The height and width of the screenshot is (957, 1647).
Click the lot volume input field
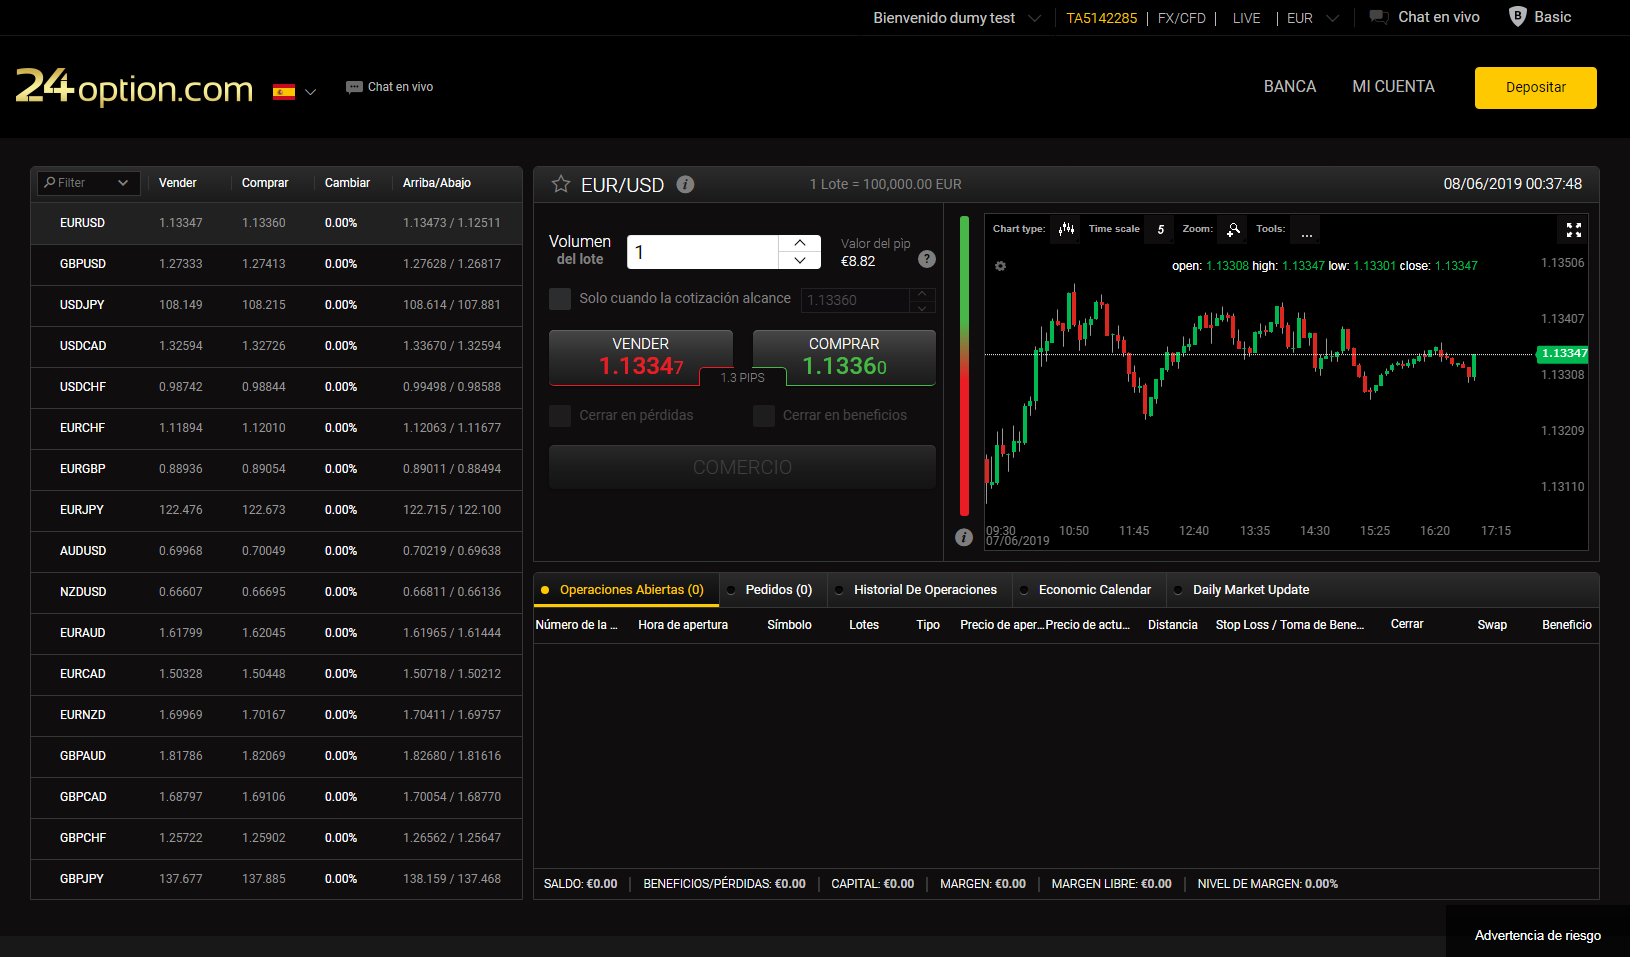click(x=702, y=252)
